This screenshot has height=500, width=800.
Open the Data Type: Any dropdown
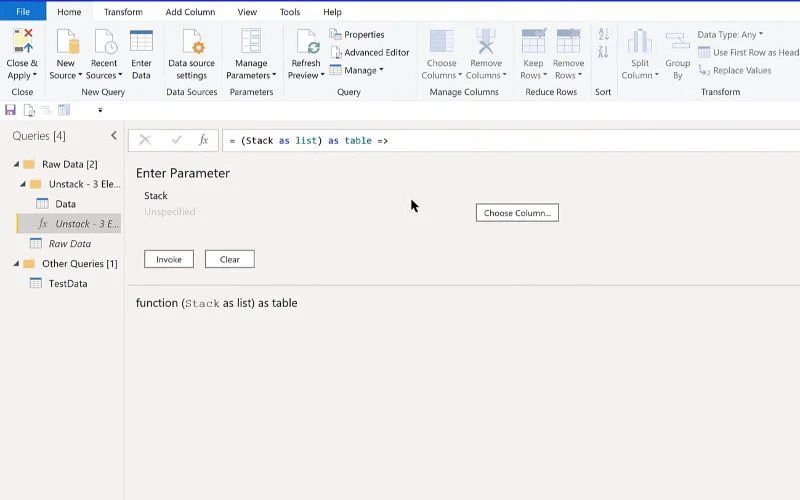(x=730, y=34)
